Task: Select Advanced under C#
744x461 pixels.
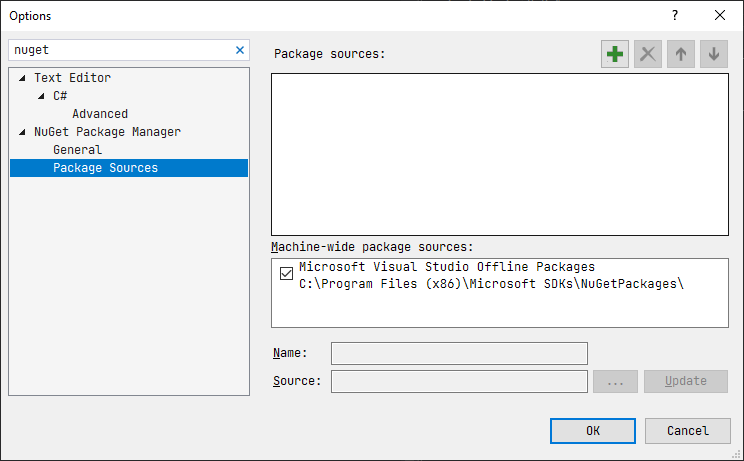Action: [100, 114]
